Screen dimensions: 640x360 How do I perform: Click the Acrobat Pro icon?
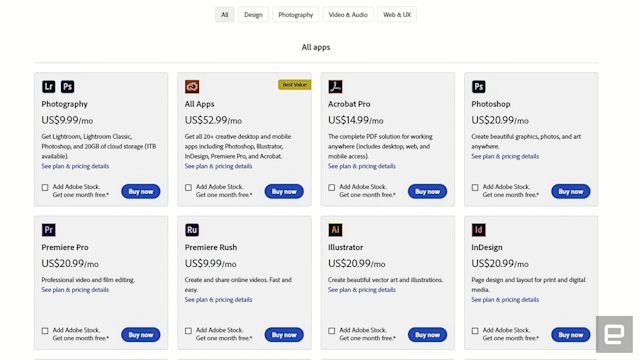tap(335, 87)
